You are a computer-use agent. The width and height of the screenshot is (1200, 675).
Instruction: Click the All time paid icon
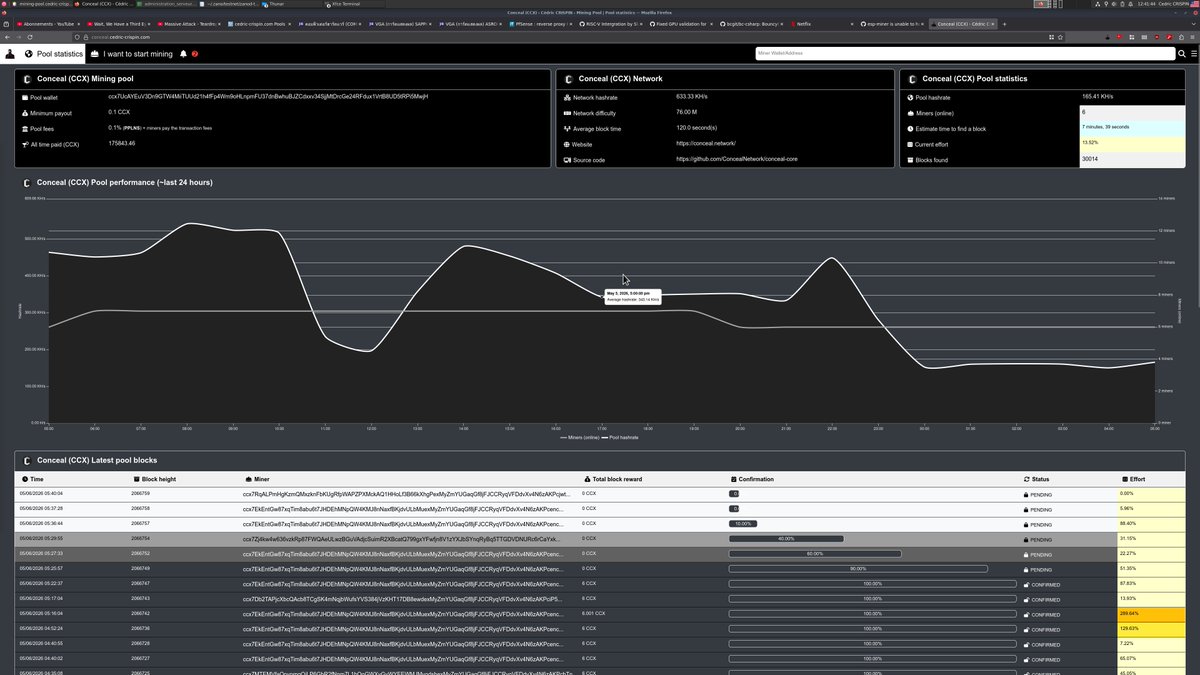[x=24, y=145]
